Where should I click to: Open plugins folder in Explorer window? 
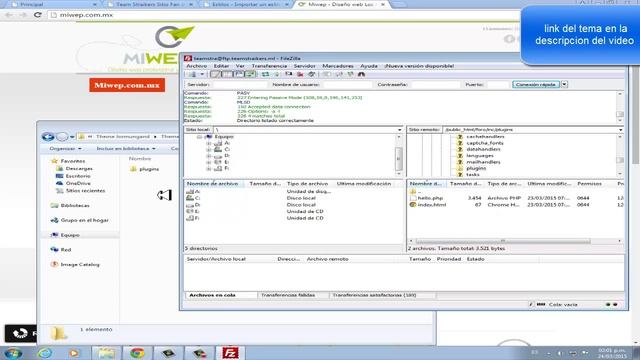(x=144, y=169)
